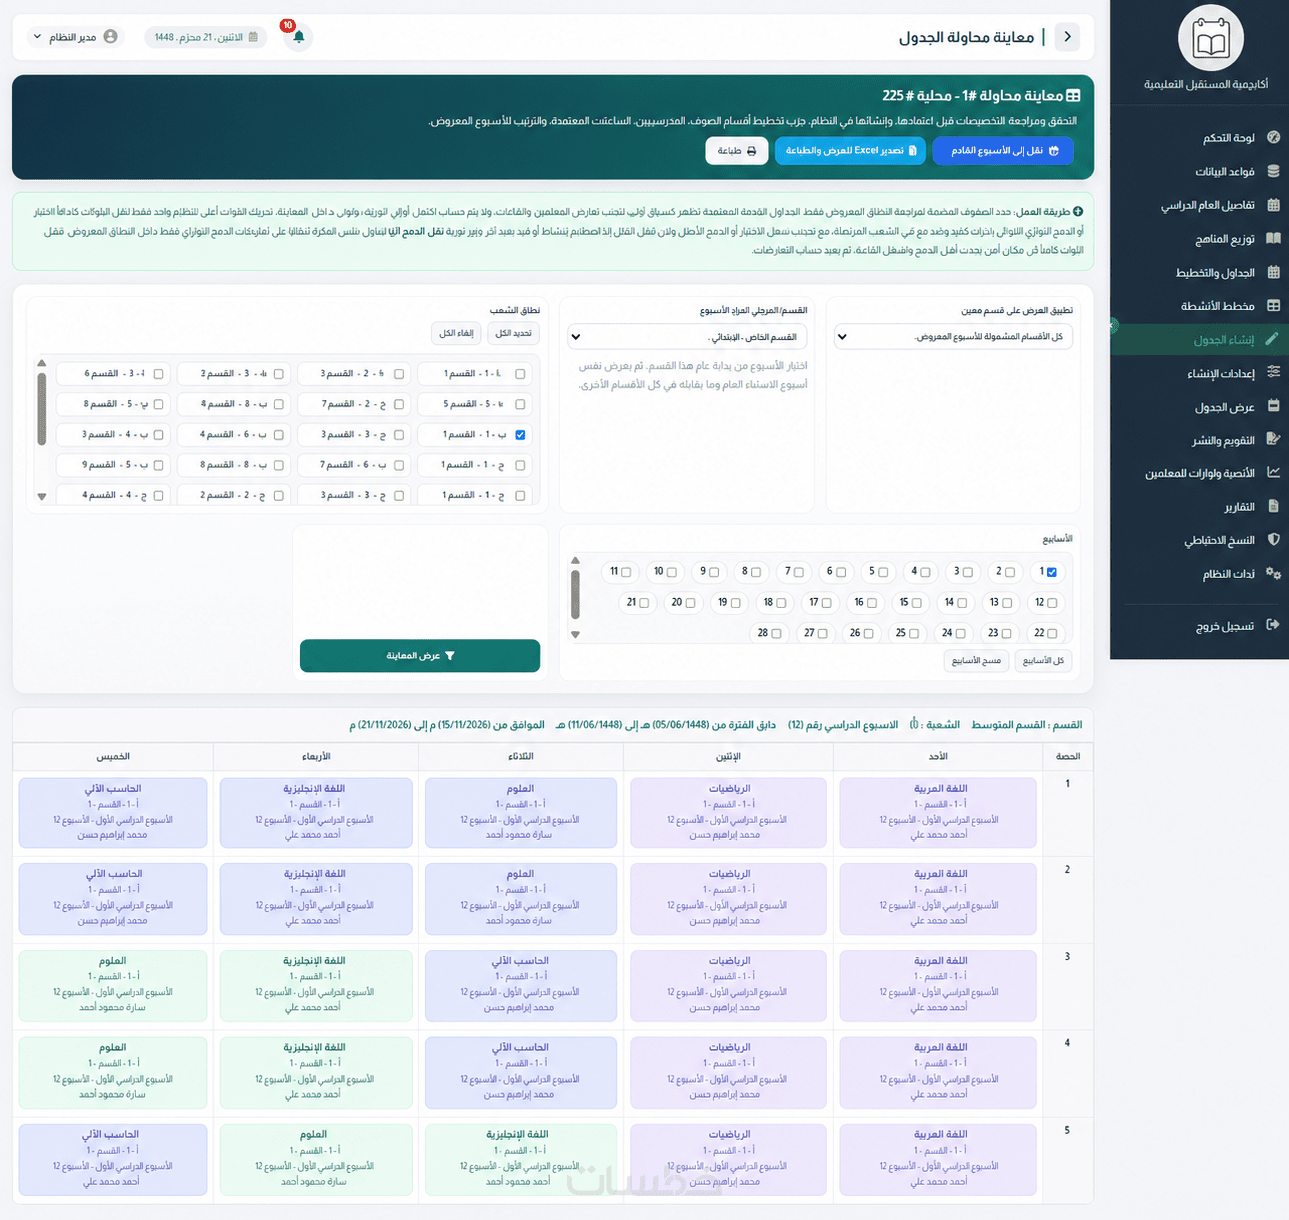Image resolution: width=1289 pixels, height=1220 pixels.
Task: Click up arrow of sections list scrollbar
Action: coord(41,364)
